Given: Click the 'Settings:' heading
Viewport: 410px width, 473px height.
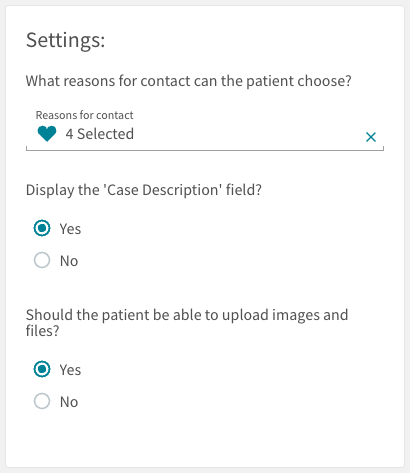Looking at the screenshot, I should click(x=66, y=41).
